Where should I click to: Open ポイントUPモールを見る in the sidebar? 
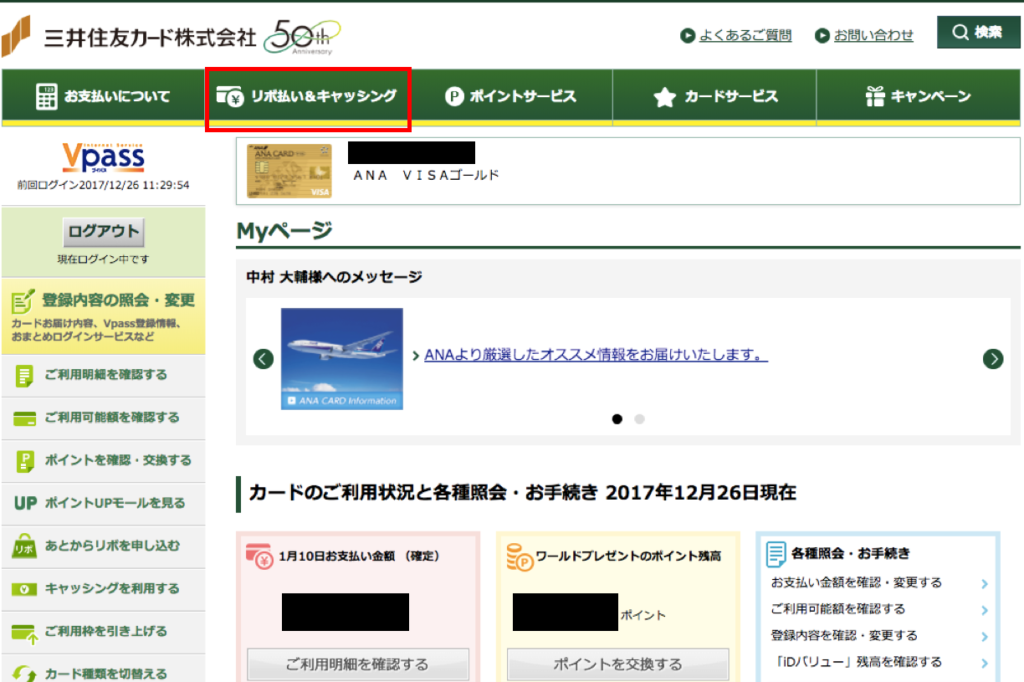[103, 504]
